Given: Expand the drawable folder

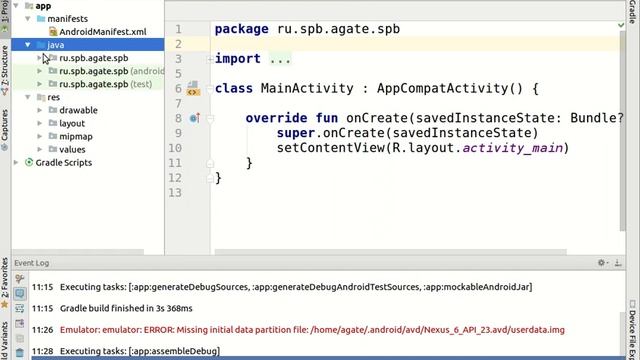Looking at the screenshot, I should coord(40,110).
